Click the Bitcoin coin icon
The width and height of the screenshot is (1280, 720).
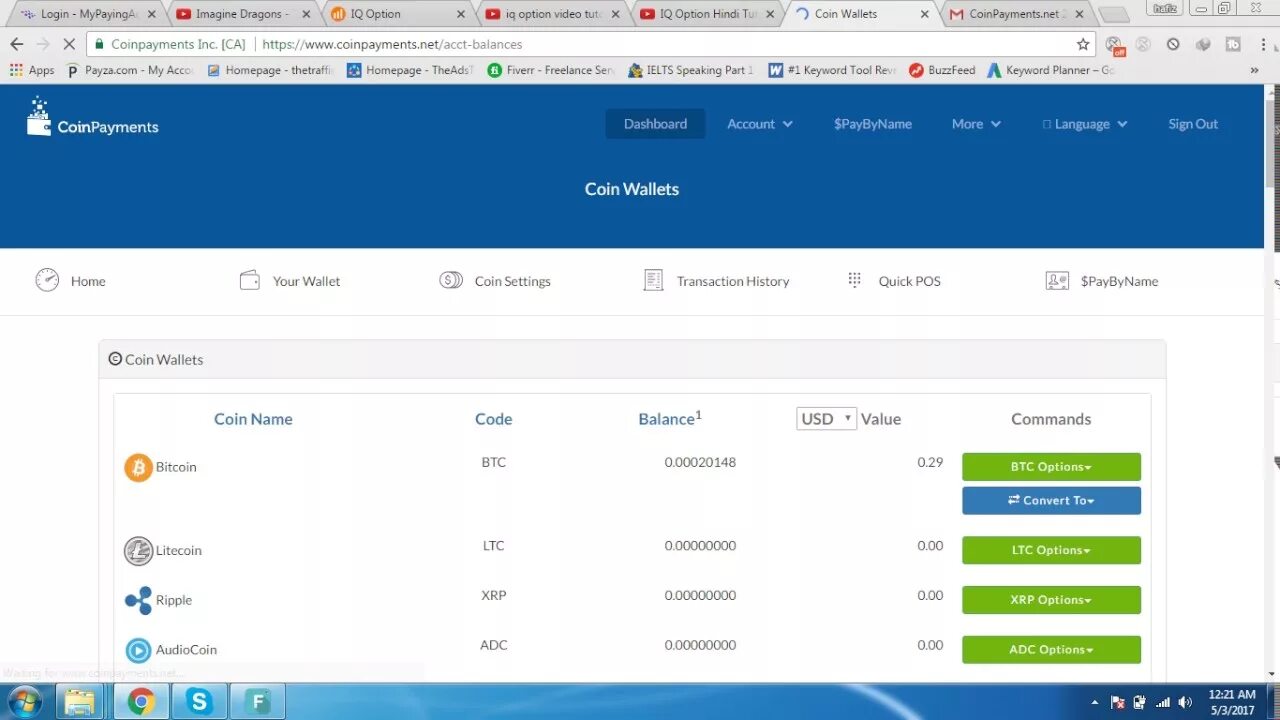(x=138, y=467)
